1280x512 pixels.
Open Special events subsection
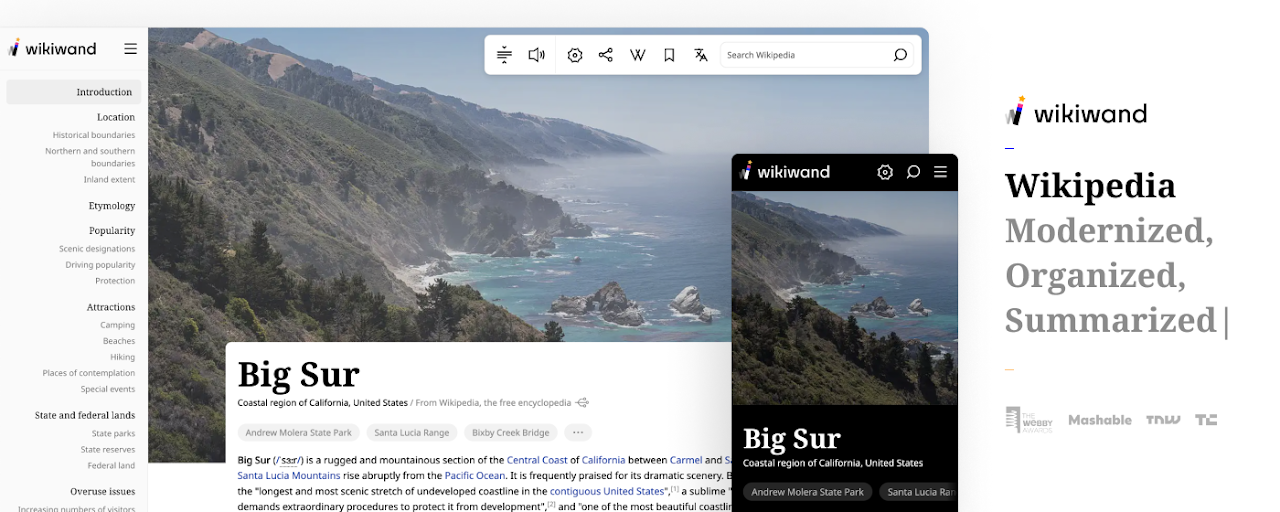pyautogui.click(x=108, y=389)
